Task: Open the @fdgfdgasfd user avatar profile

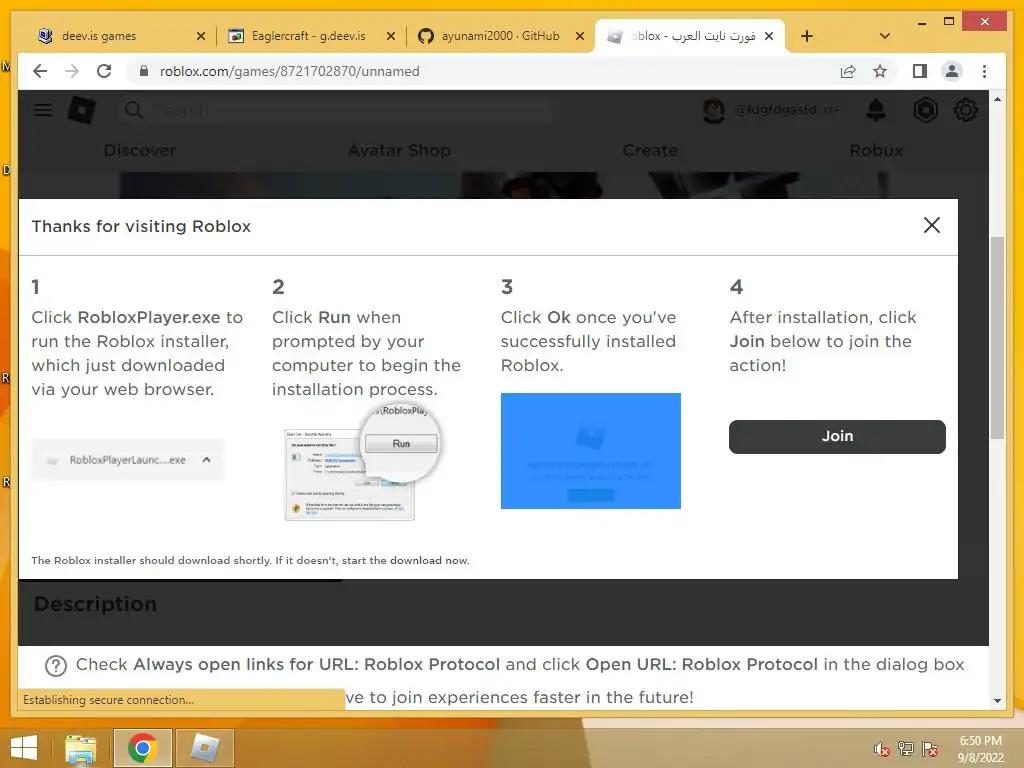Action: (713, 110)
